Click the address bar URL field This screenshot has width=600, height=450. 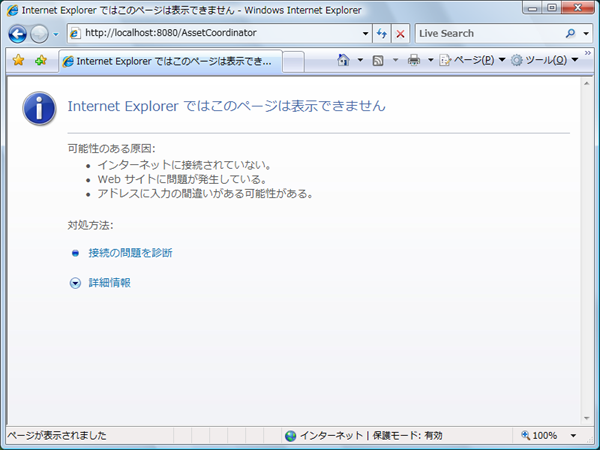[220, 33]
